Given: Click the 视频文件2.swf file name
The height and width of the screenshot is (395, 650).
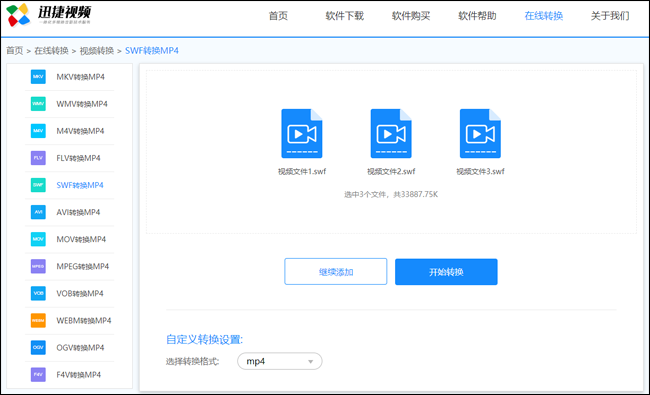Looking at the screenshot, I should [x=391, y=171].
